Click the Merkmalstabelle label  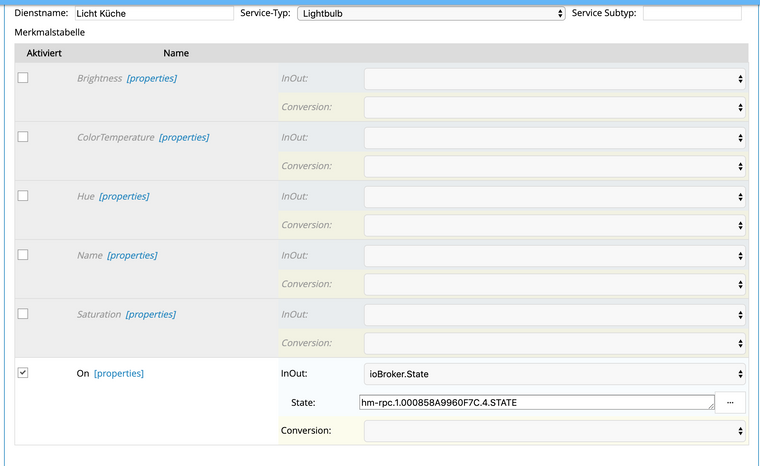[x=49, y=32]
